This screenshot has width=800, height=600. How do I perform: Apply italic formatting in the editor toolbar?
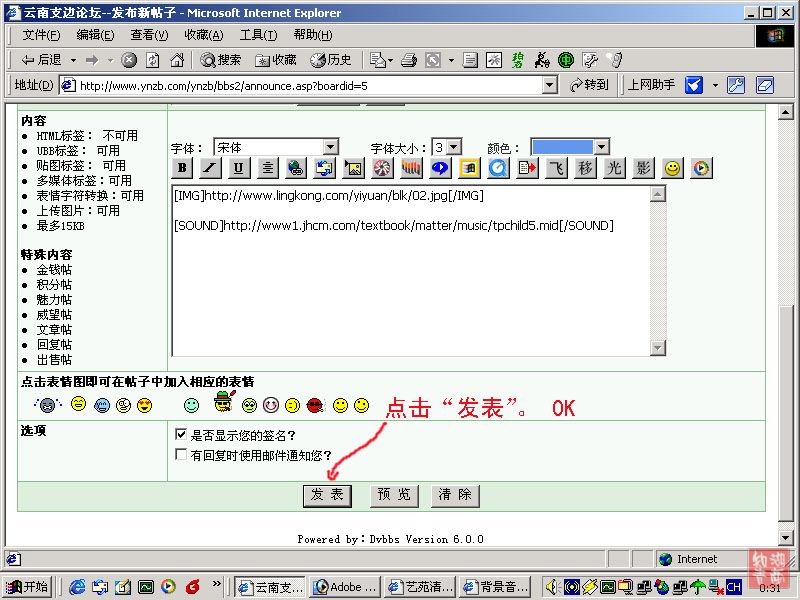click(210, 168)
